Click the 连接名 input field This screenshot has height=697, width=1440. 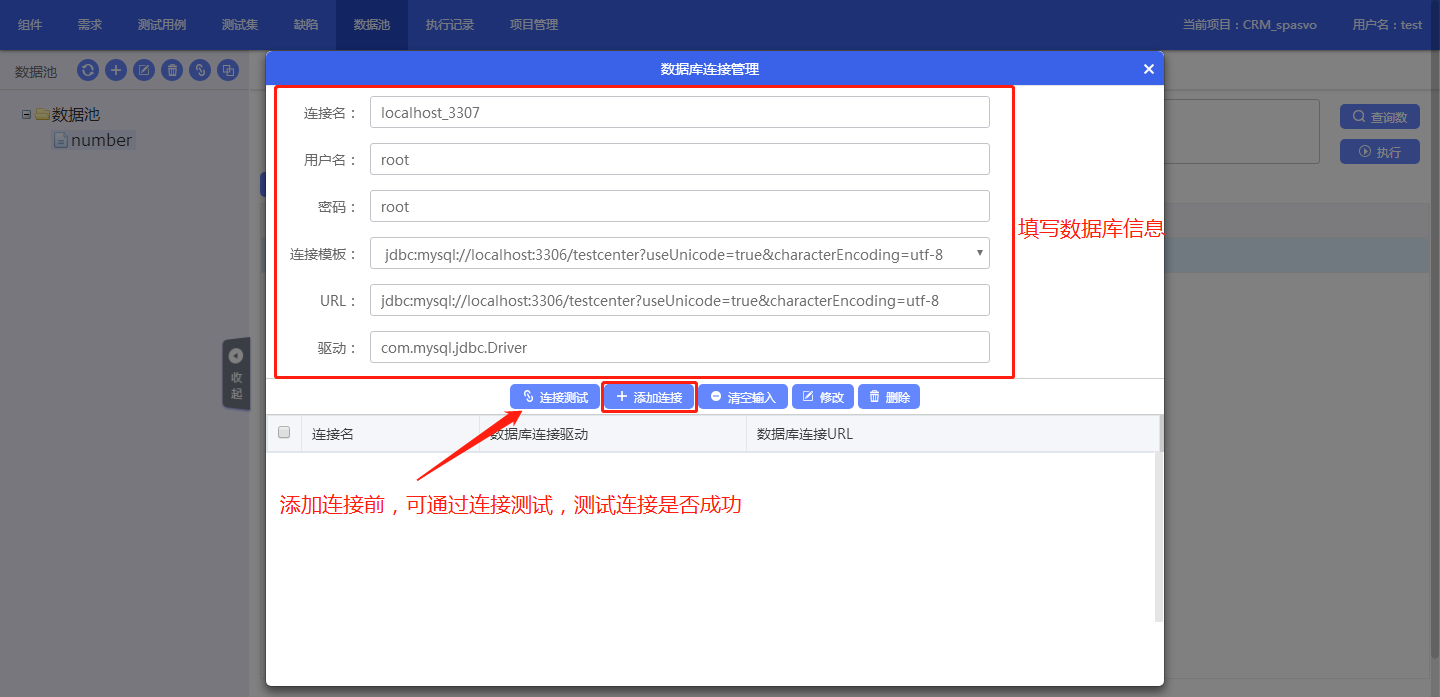point(679,113)
